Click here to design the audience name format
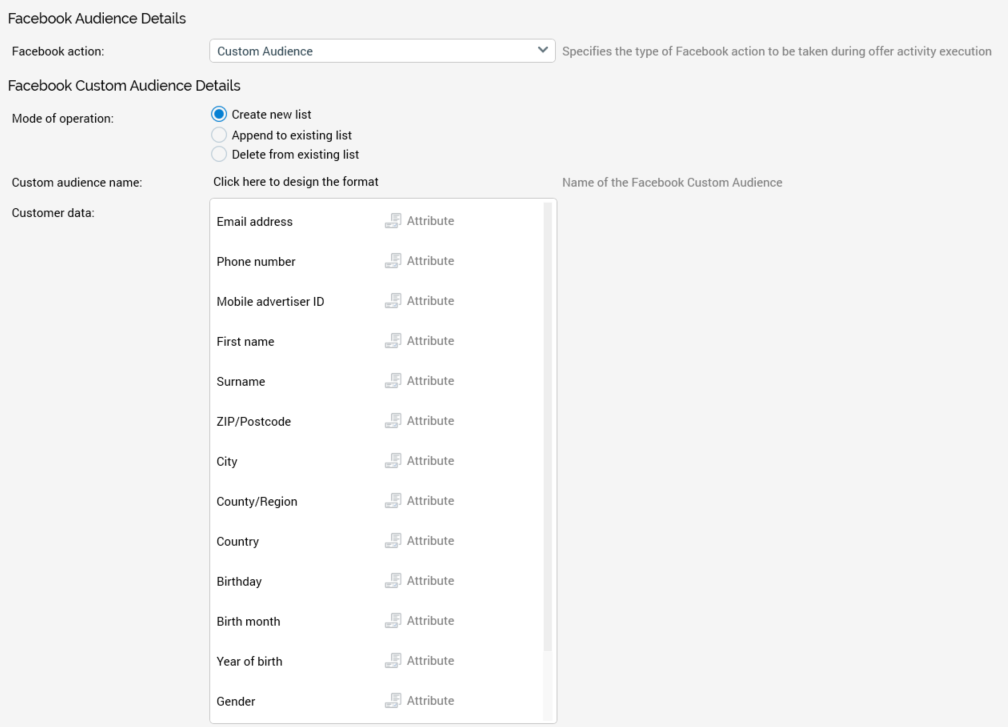Viewport: 1008px width, 727px height. pyautogui.click(x=296, y=182)
